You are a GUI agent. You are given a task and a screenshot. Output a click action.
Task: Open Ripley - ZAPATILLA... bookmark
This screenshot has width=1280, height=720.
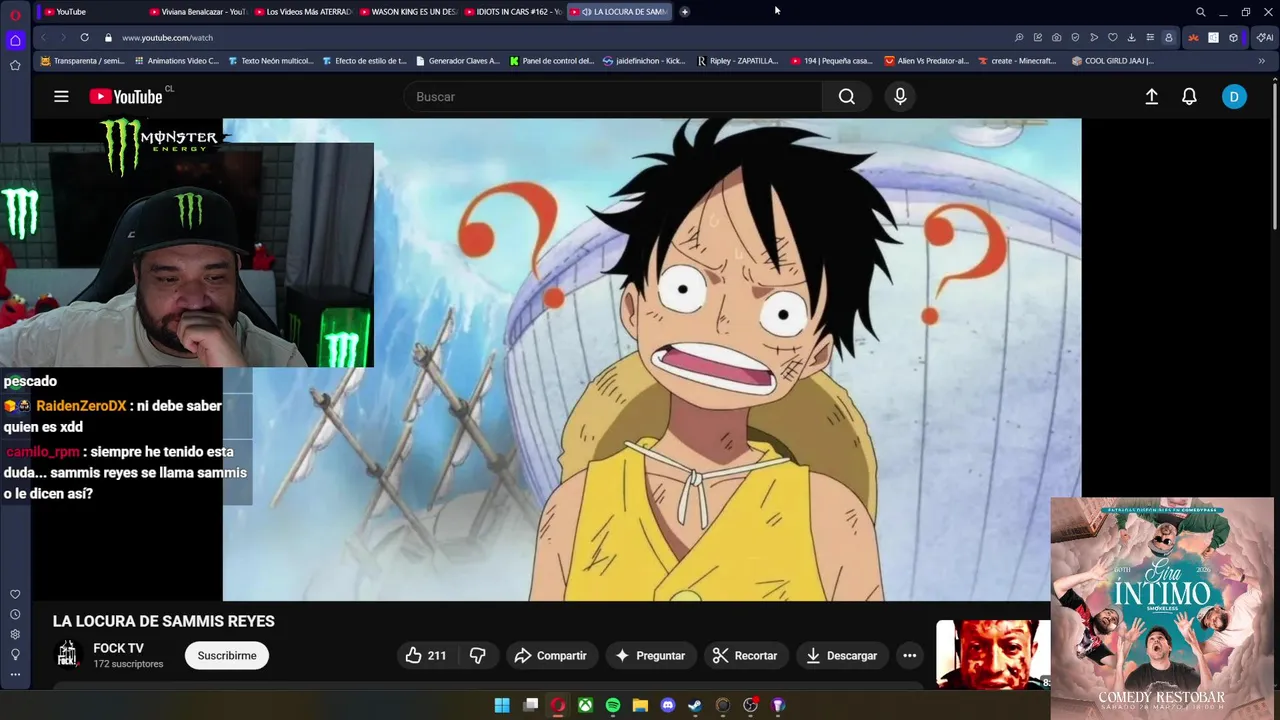click(737, 61)
